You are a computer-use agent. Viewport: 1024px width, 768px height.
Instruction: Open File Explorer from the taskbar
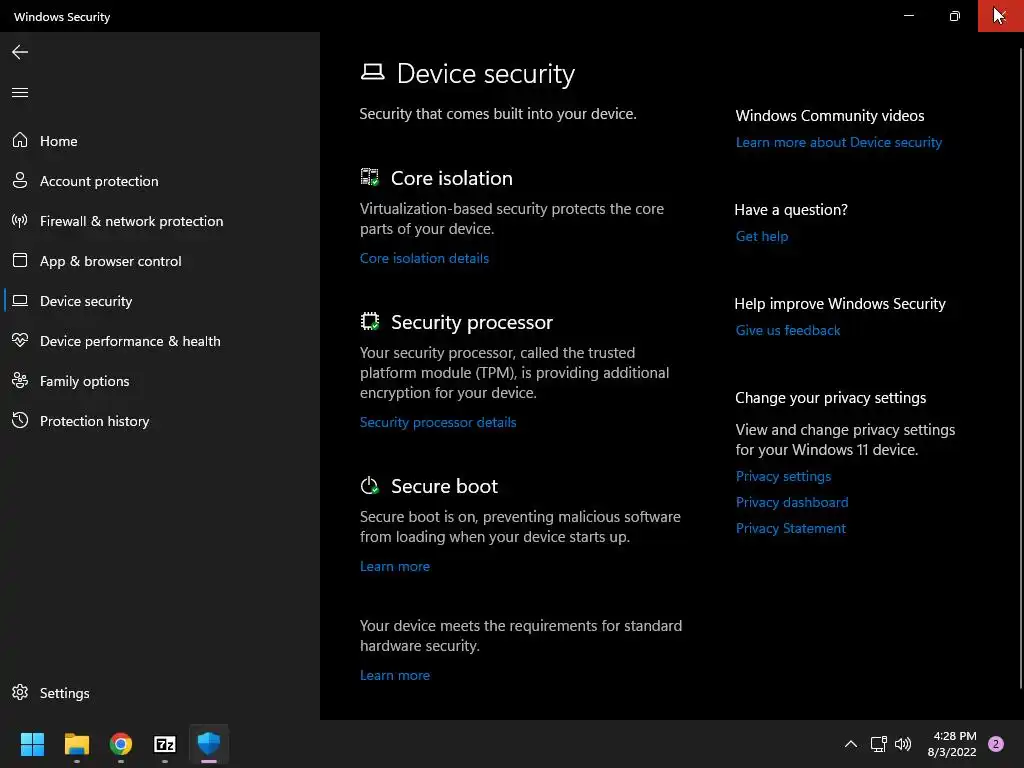(x=76, y=744)
